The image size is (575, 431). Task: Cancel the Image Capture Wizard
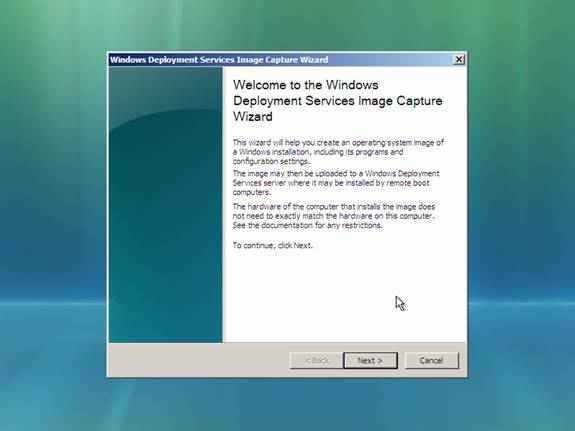click(x=432, y=361)
